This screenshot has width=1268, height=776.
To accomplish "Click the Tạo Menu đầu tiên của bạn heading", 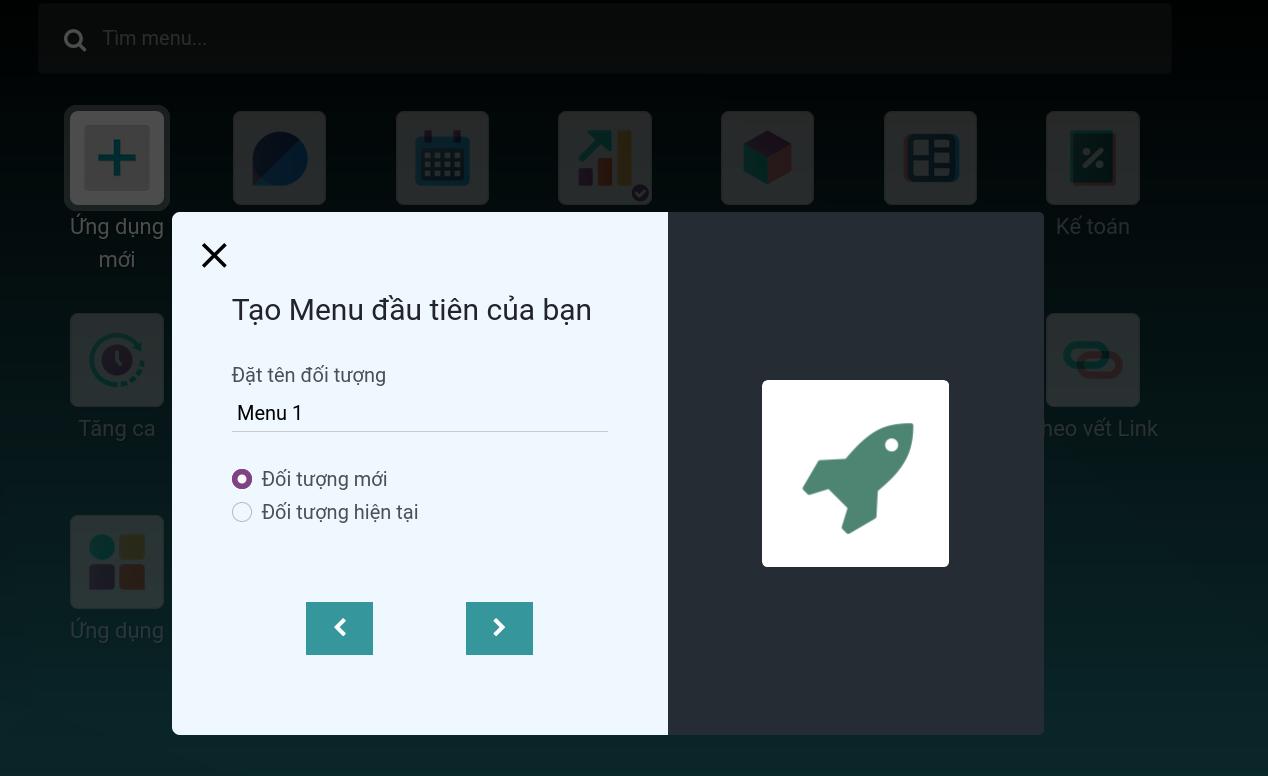I will point(412,310).
